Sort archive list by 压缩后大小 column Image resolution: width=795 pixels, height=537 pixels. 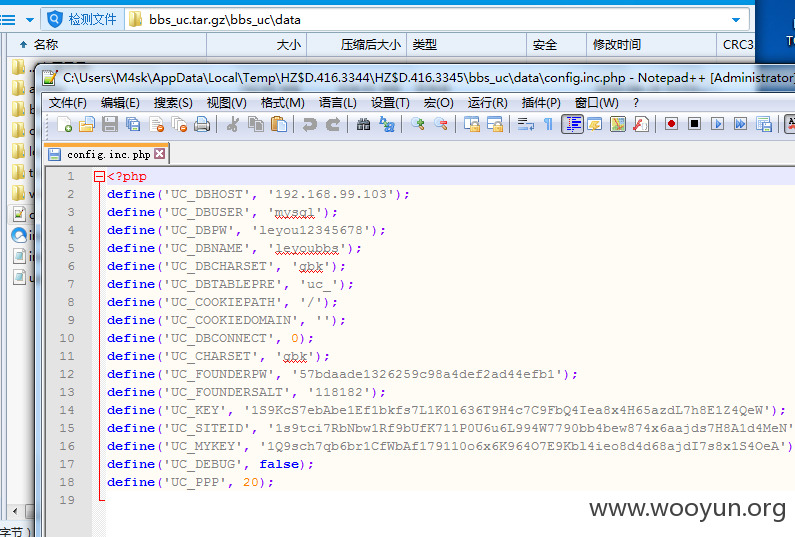click(357, 45)
